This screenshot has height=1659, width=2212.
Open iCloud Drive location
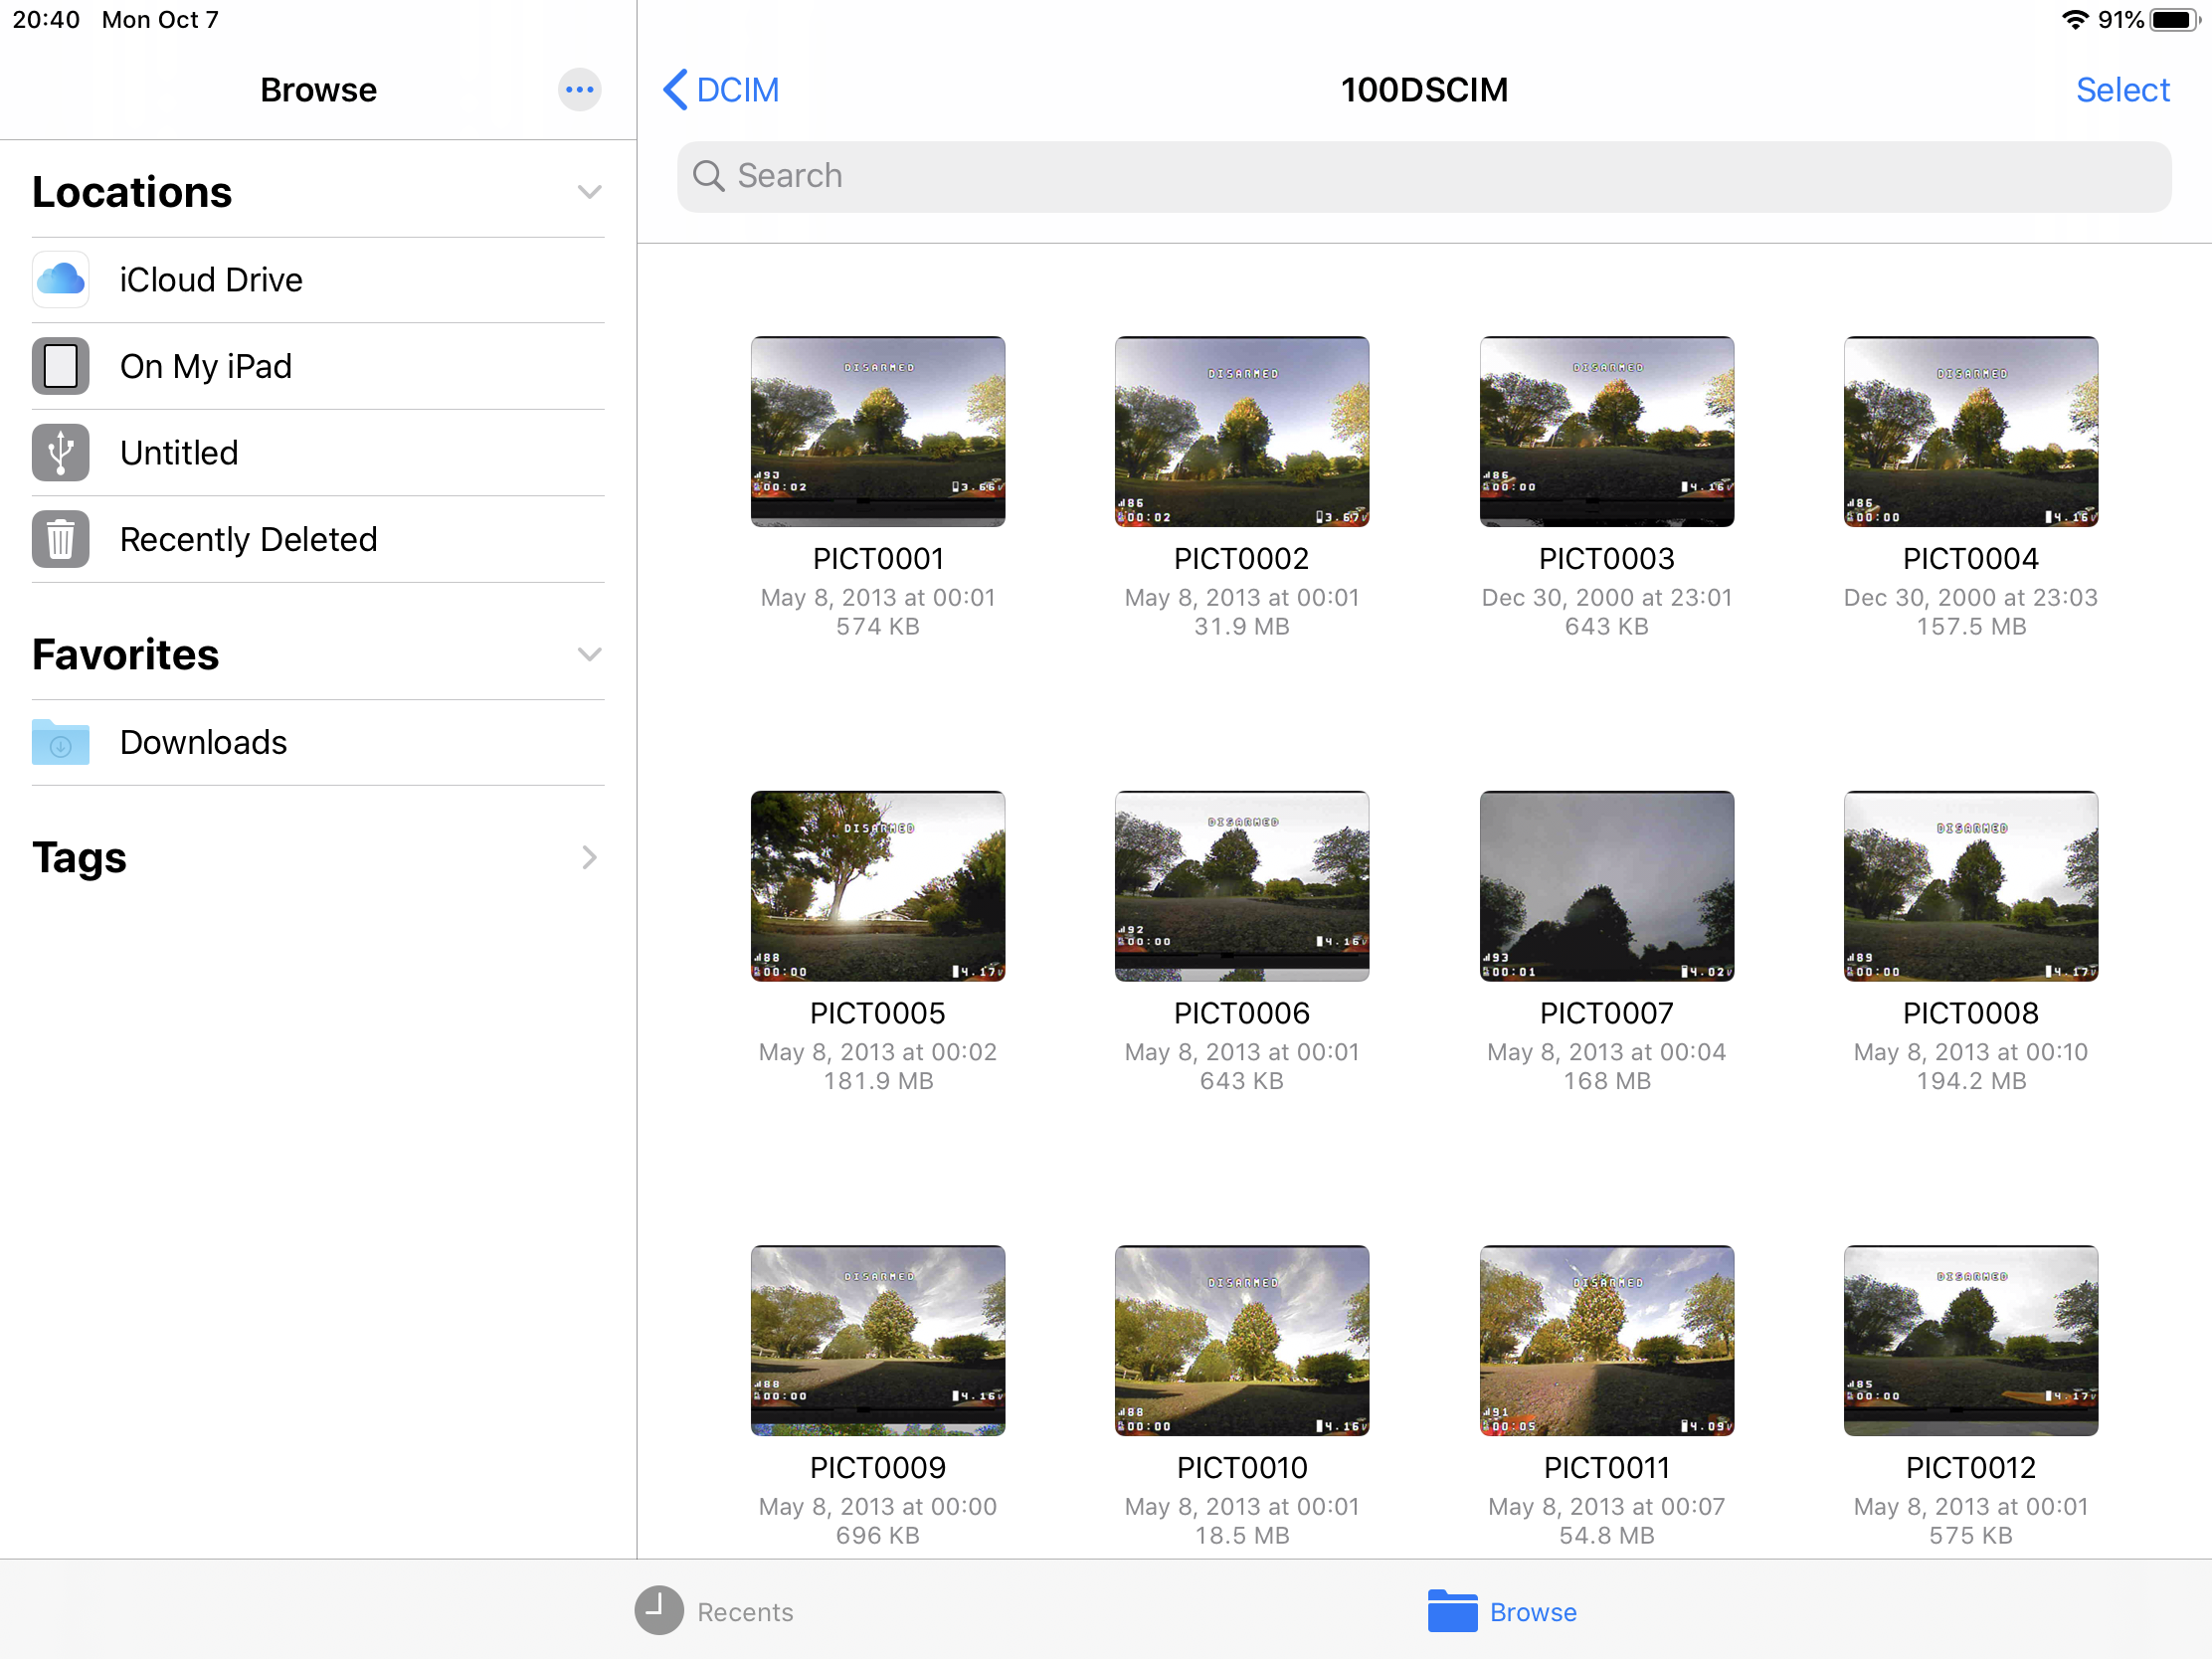tap(318, 280)
